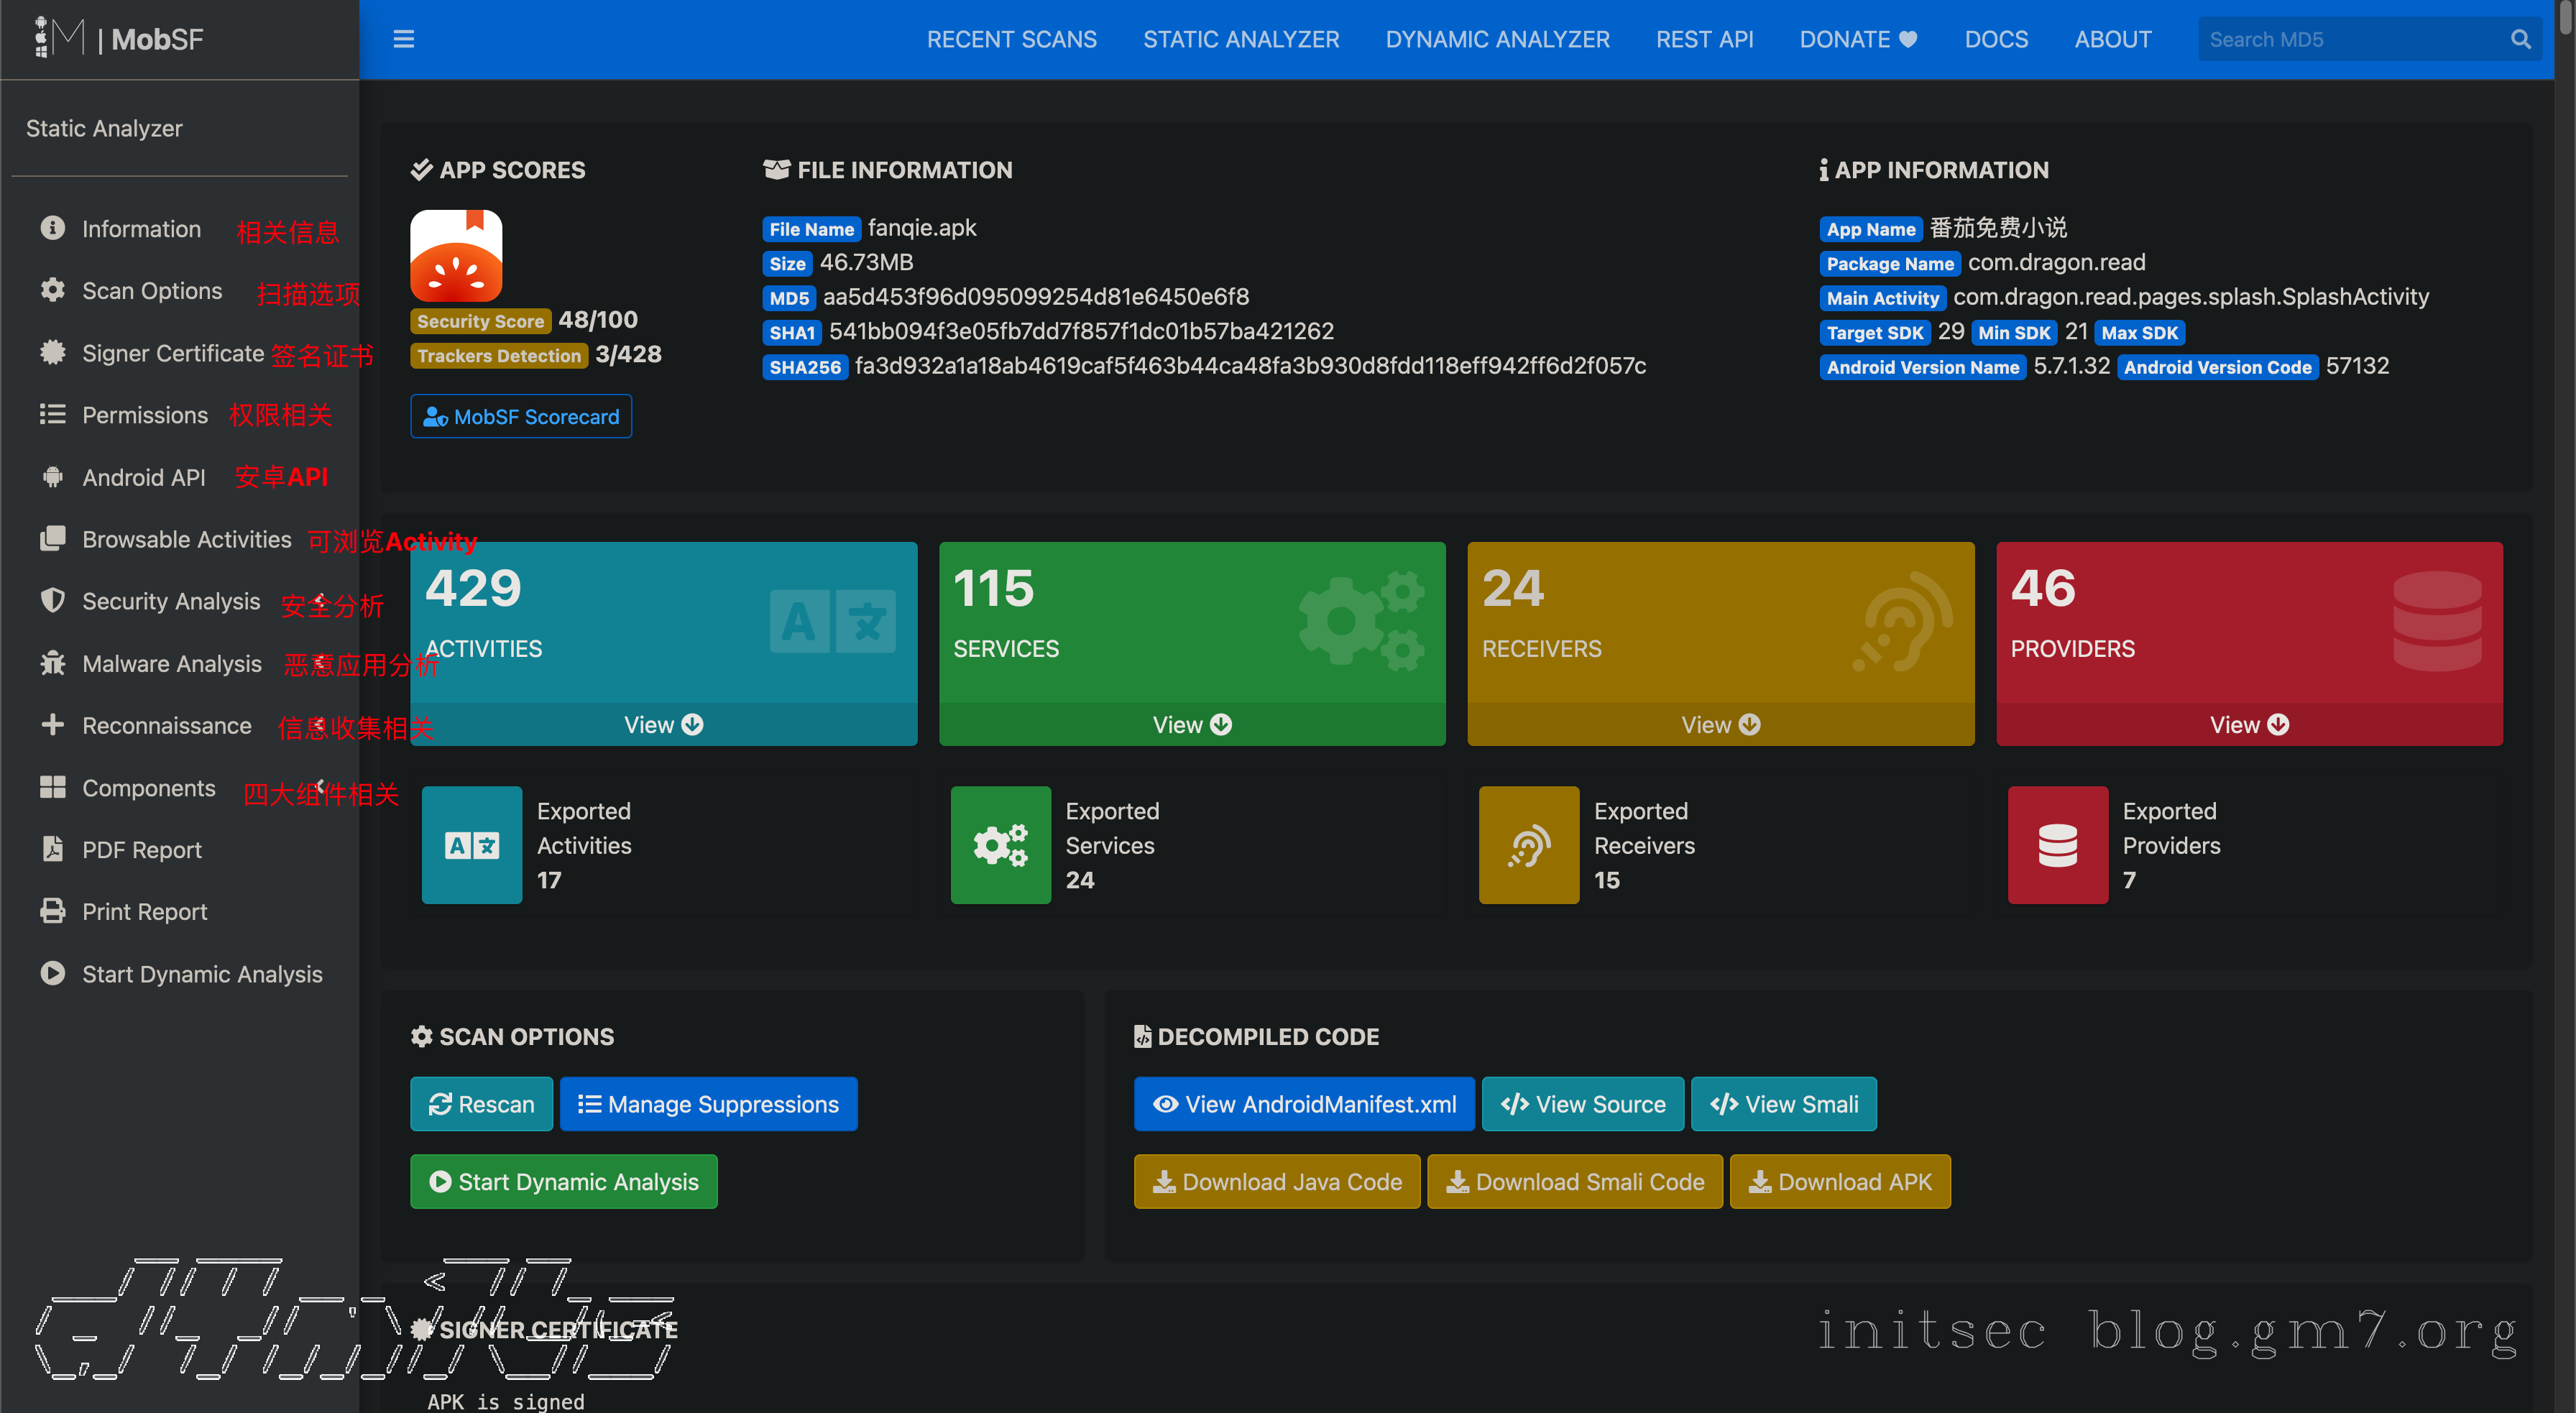This screenshot has height=1413, width=2576.
Task: Click the MobSF Scorecard button
Action: pos(520,416)
